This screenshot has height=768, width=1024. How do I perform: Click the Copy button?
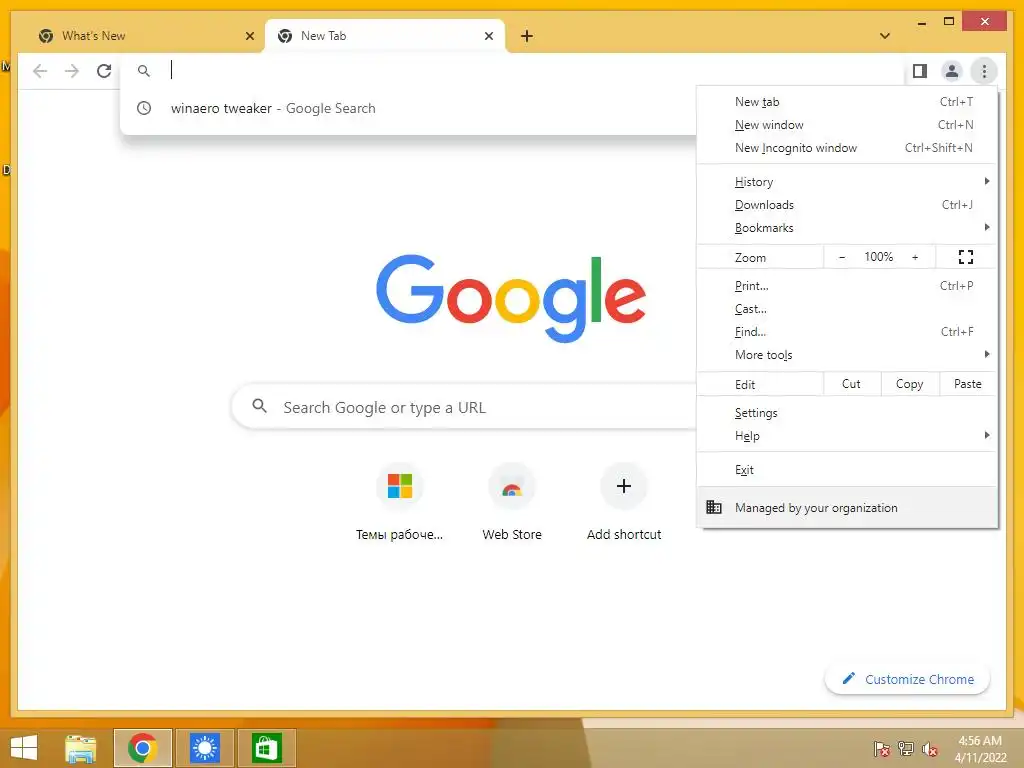tap(910, 384)
